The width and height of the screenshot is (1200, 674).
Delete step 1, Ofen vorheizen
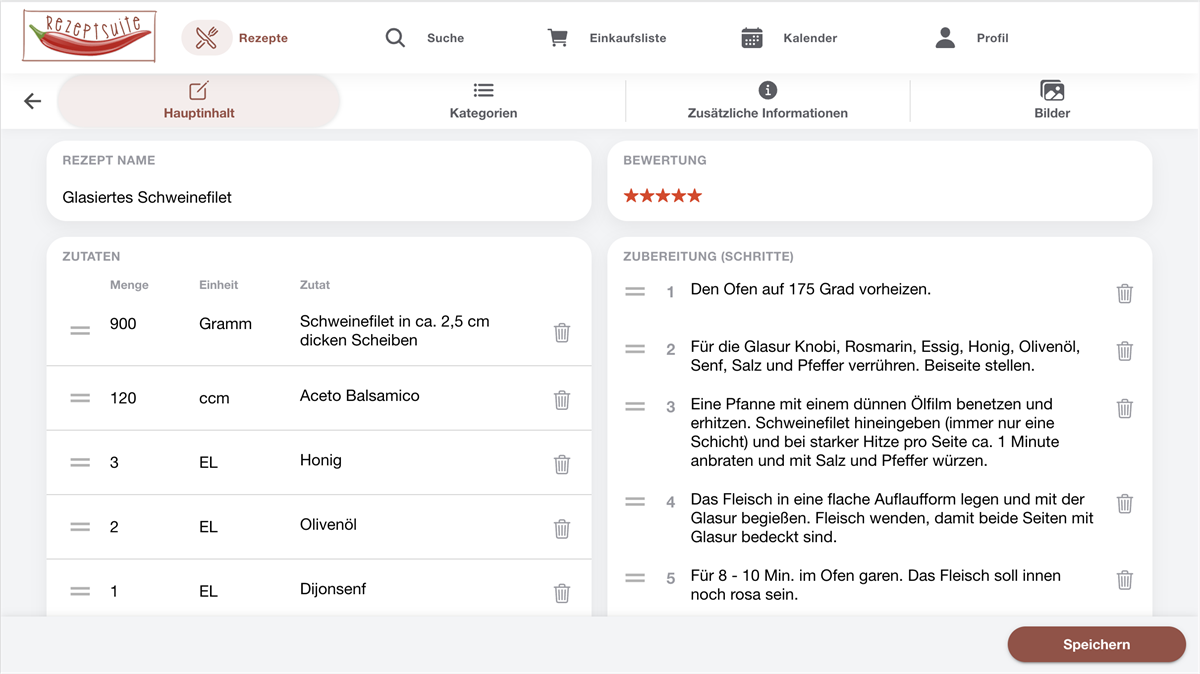pyautogui.click(x=1125, y=293)
